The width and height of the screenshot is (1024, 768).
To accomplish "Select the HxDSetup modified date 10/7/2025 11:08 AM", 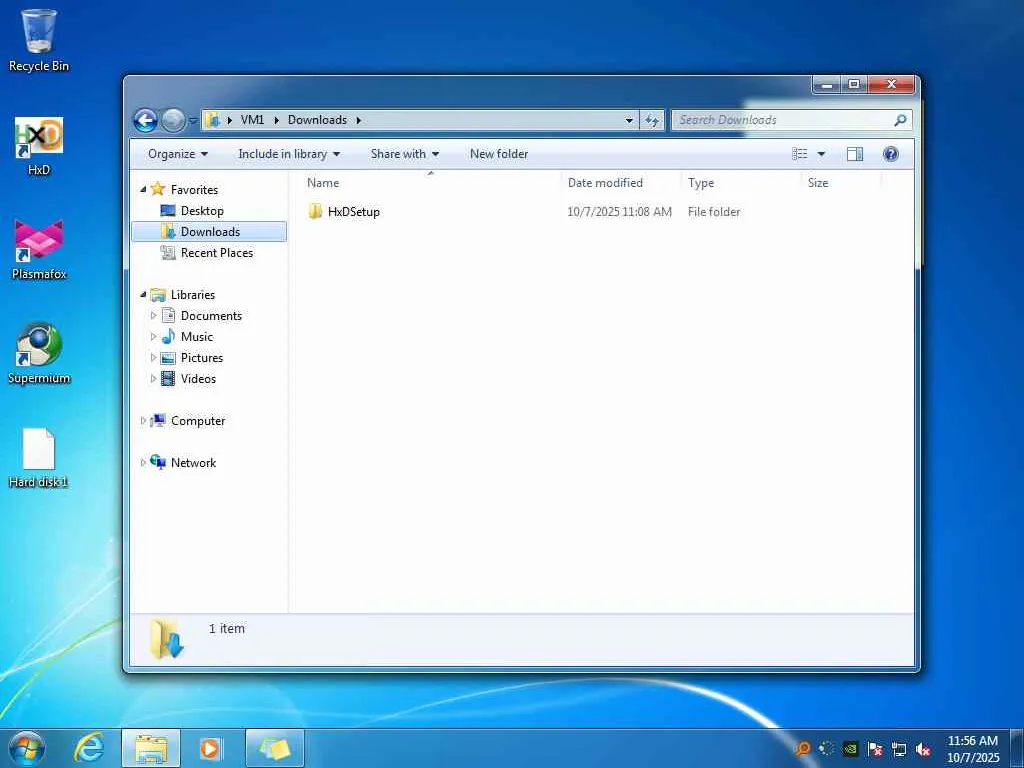I will 619,212.
